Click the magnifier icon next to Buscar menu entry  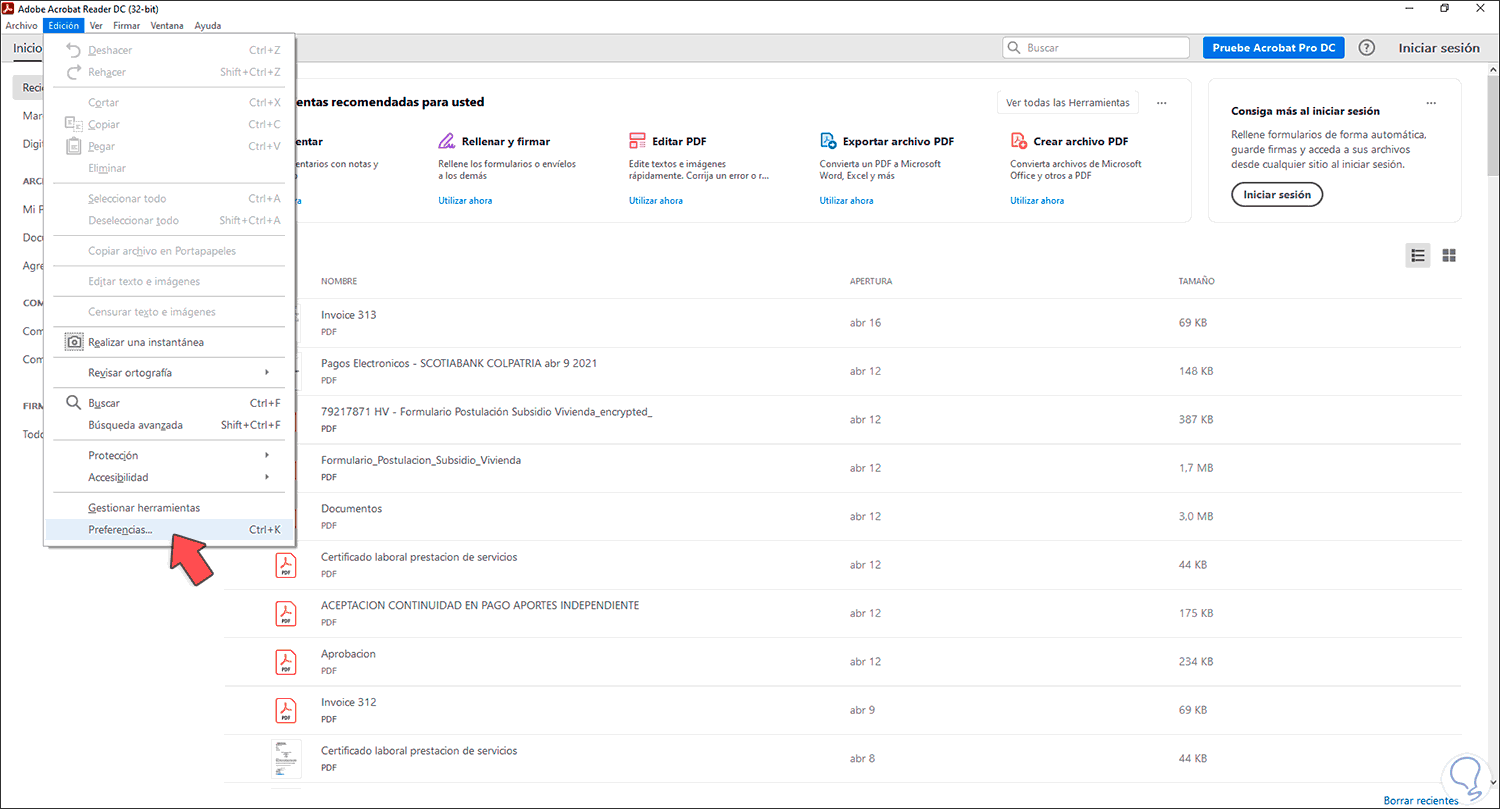[x=74, y=403]
